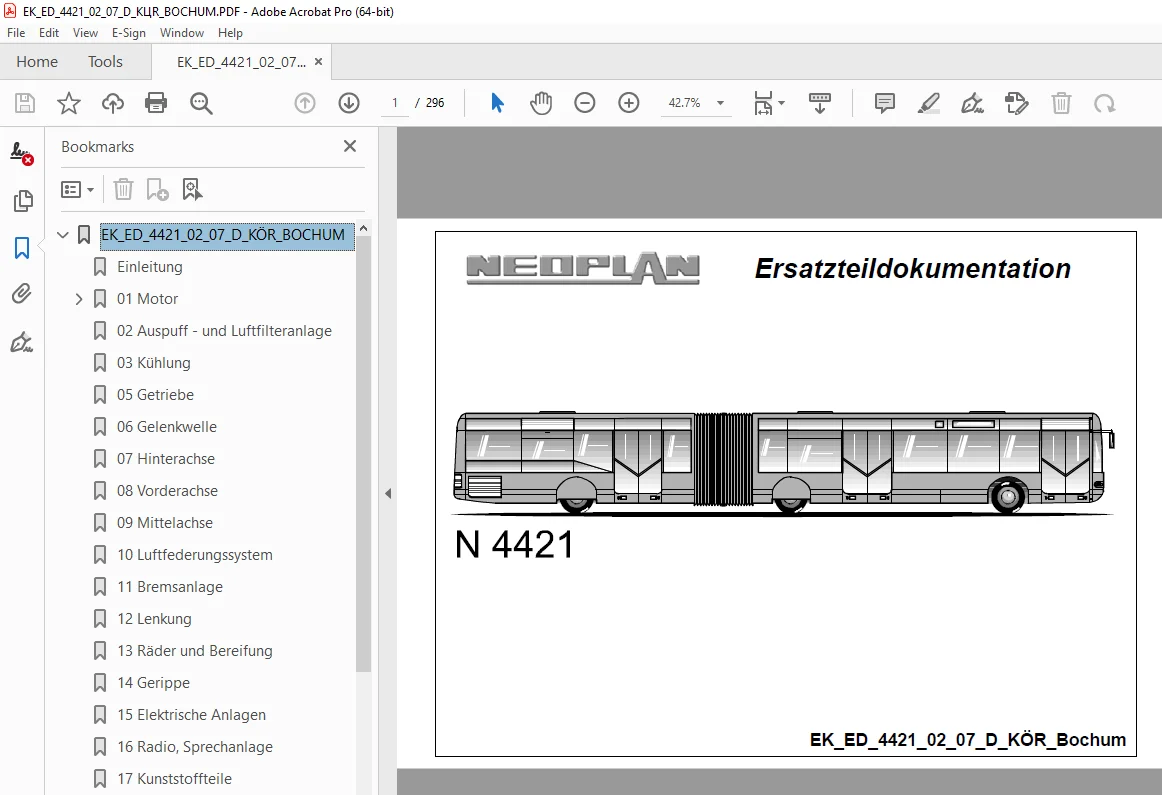The height and width of the screenshot is (795, 1162).
Task: Expand the 01 Motor bookmark
Action: (x=79, y=299)
